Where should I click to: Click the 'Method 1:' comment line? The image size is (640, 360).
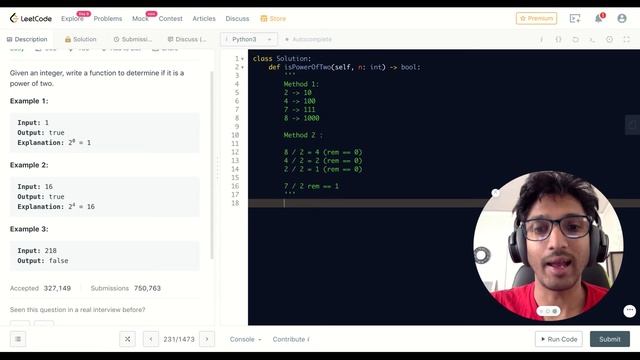click(x=301, y=84)
